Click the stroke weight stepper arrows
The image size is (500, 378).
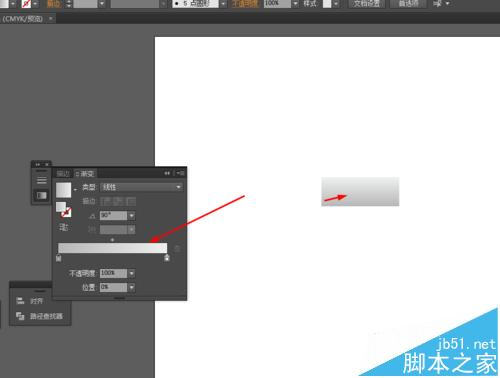click(x=68, y=4)
